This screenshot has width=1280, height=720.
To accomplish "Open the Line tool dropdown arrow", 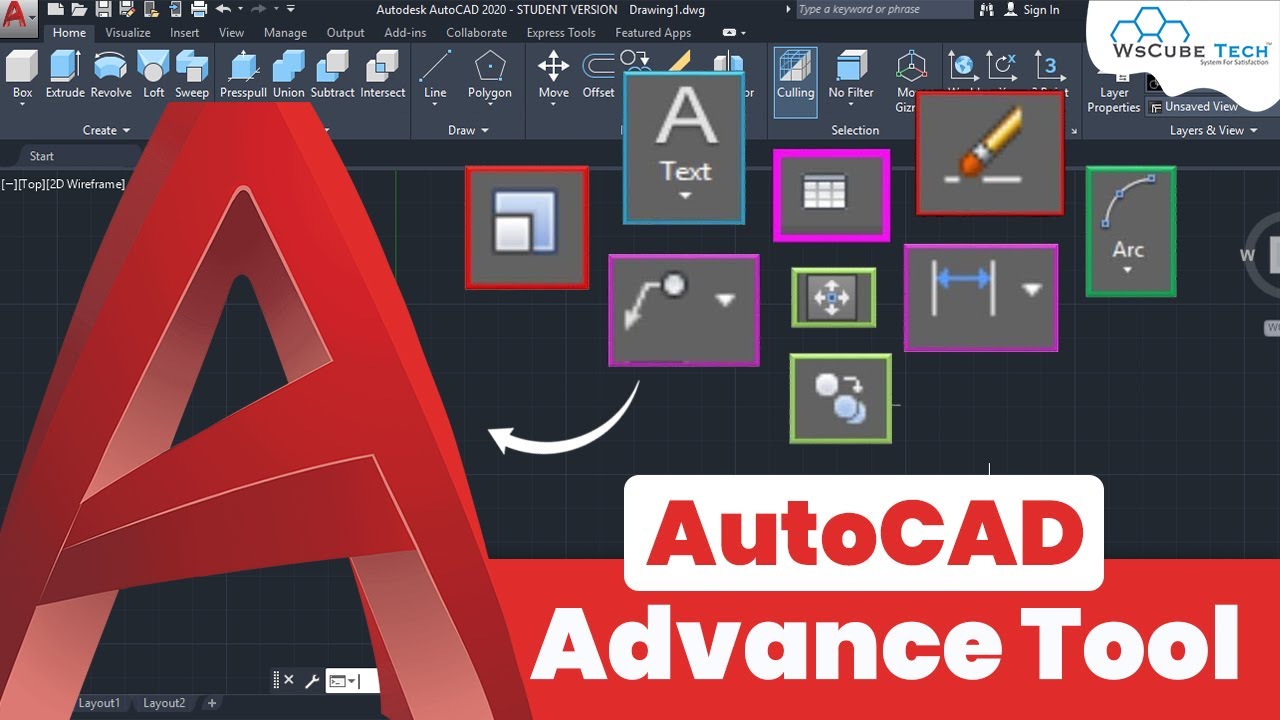I will [x=435, y=106].
